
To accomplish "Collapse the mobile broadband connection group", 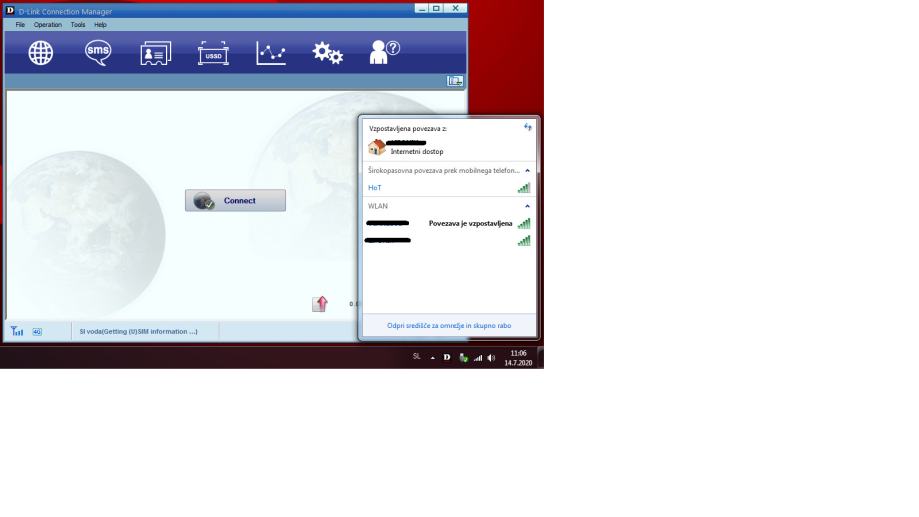I will [527, 171].
